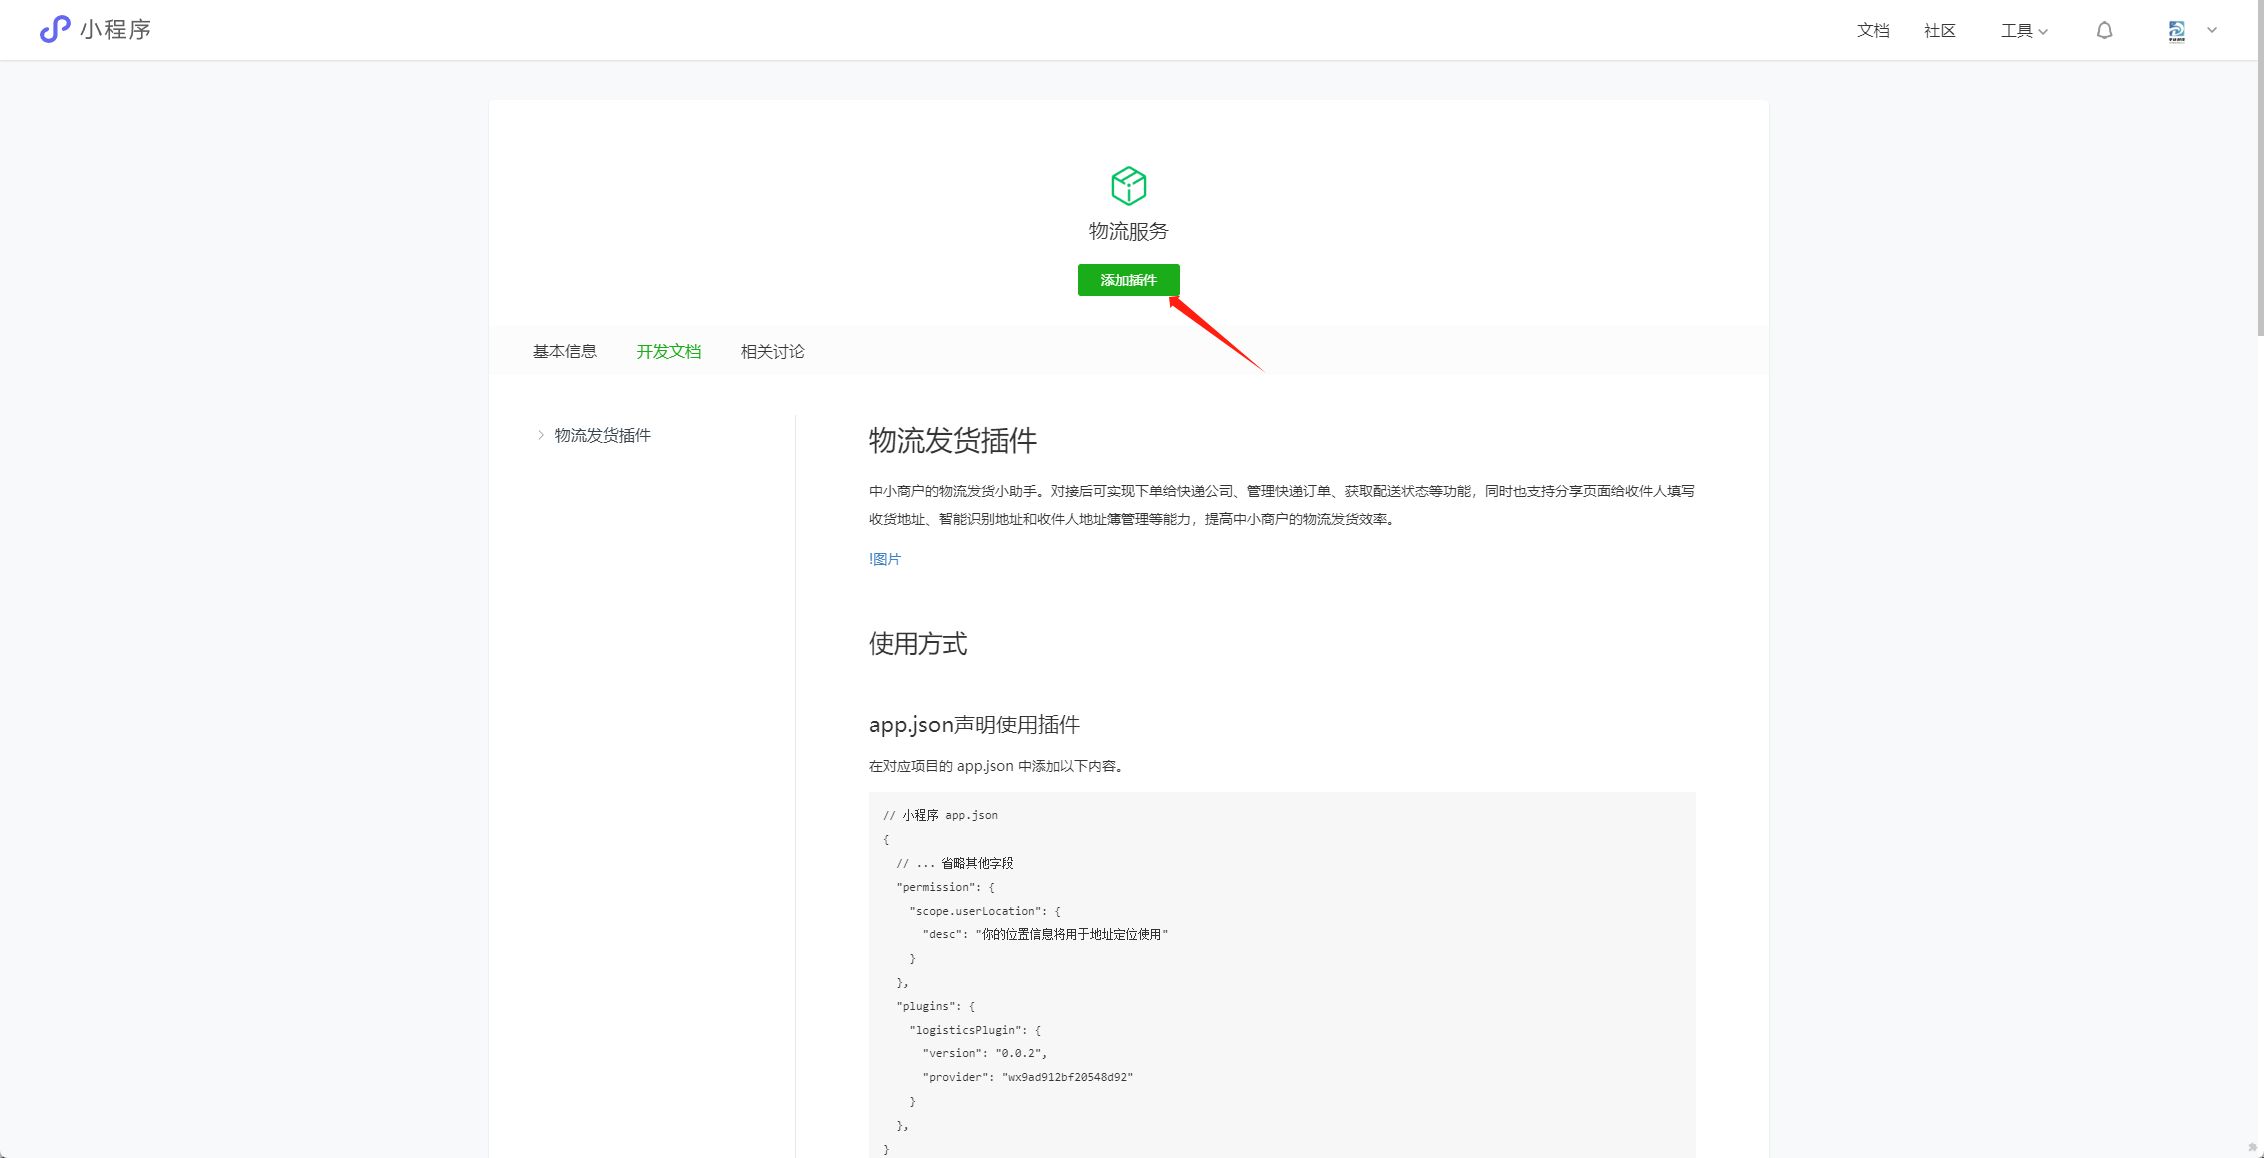The width and height of the screenshot is (2264, 1158).
Task: Go to 社区 in the top navigation
Action: [1939, 31]
